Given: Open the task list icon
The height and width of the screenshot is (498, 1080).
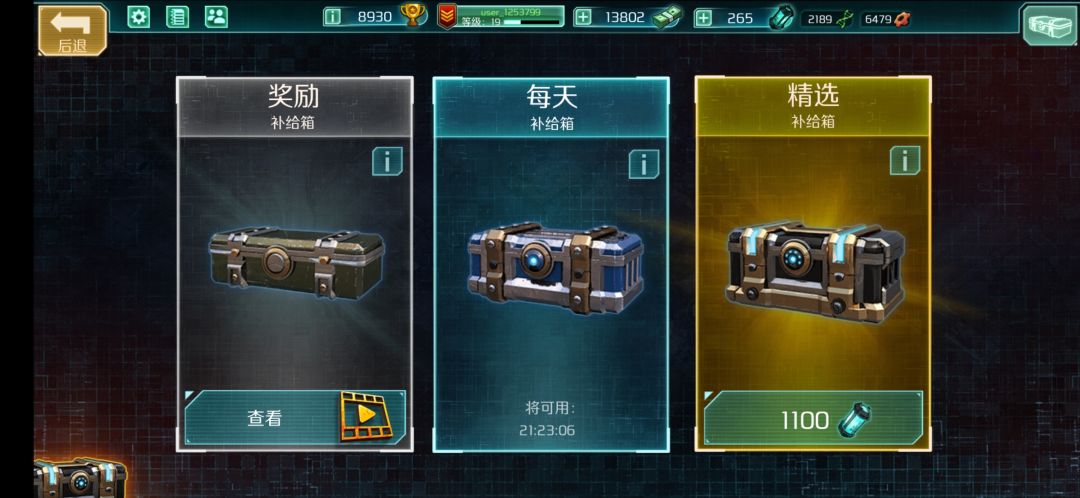Looking at the screenshot, I should (x=178, y=17).
